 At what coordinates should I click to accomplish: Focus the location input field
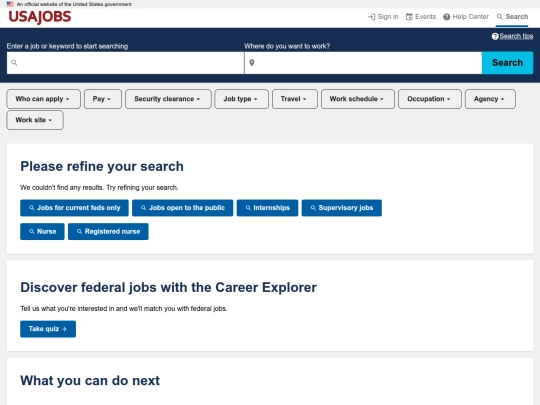(x=363, y=63)
